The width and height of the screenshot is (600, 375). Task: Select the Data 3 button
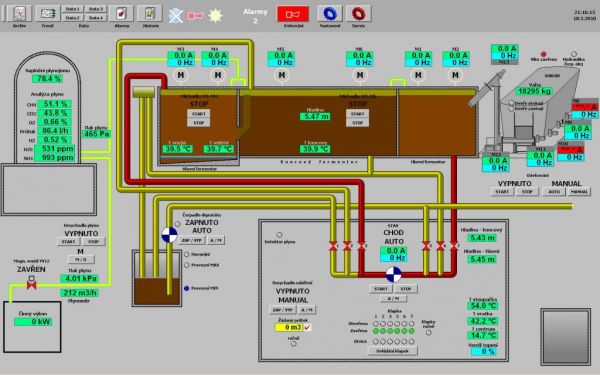pyautogui.click(x=96, y=9)
